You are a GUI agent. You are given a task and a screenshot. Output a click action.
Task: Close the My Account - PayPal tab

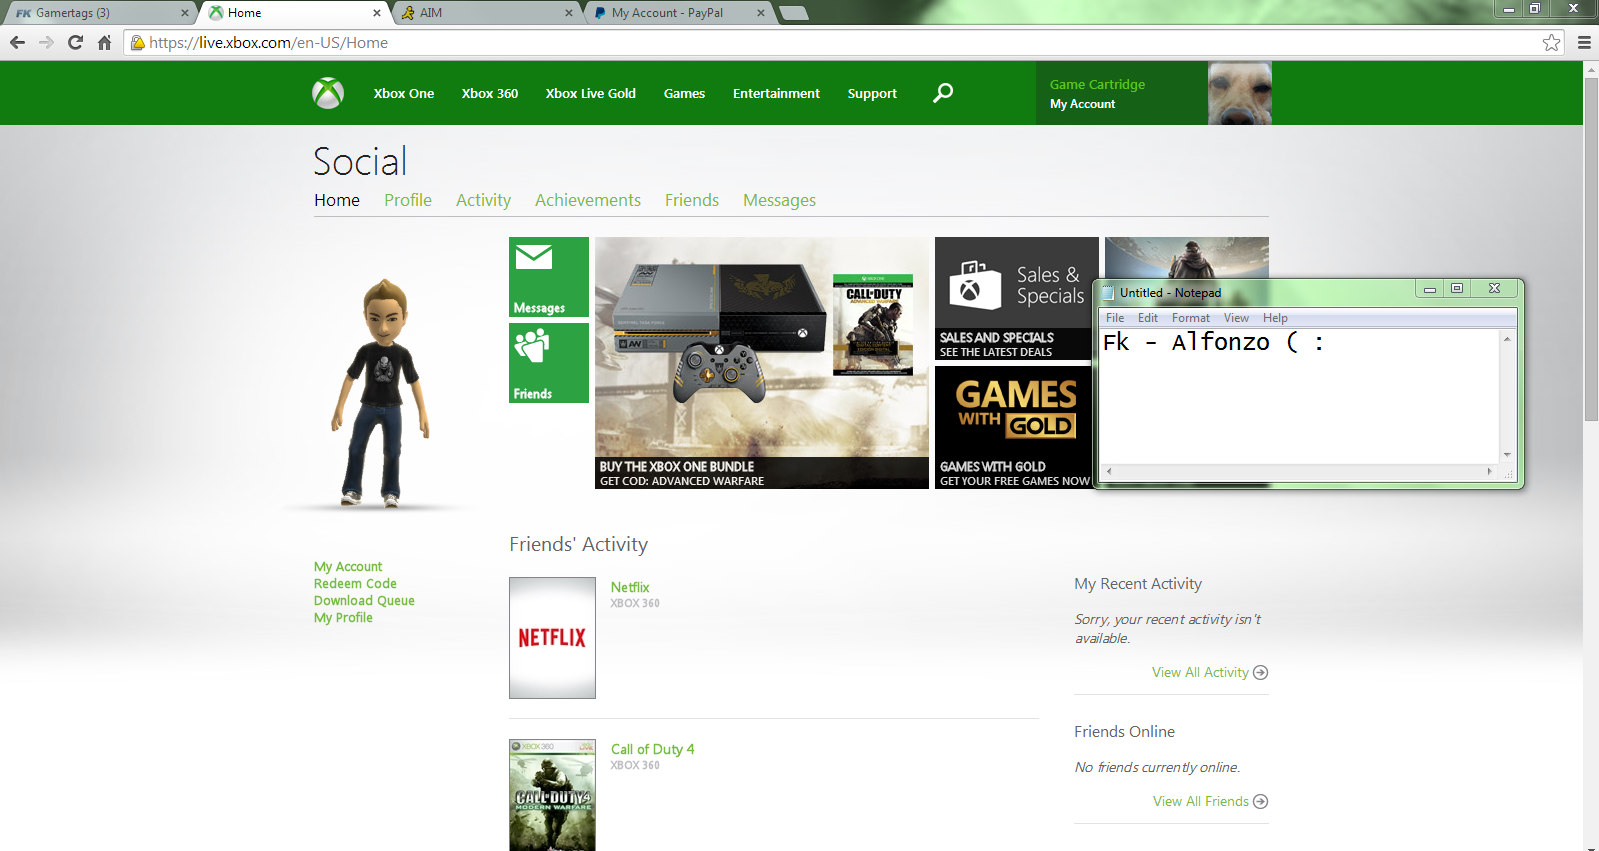pos(761,13)
